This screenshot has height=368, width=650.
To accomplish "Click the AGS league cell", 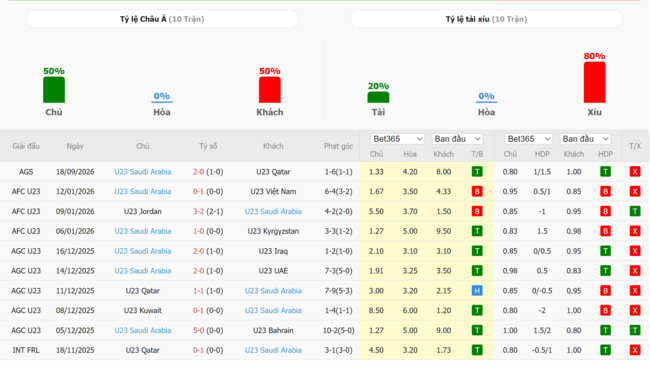I will pos(26,172).
